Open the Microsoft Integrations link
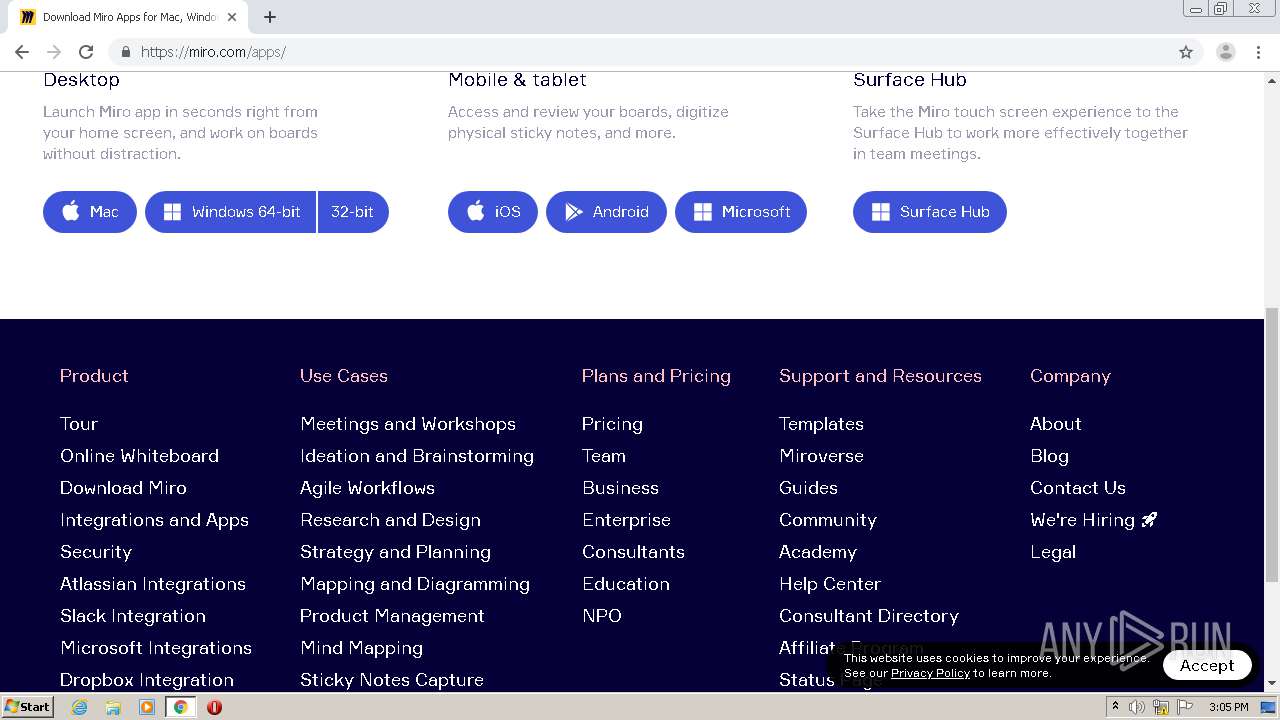 tap(156, 648)
